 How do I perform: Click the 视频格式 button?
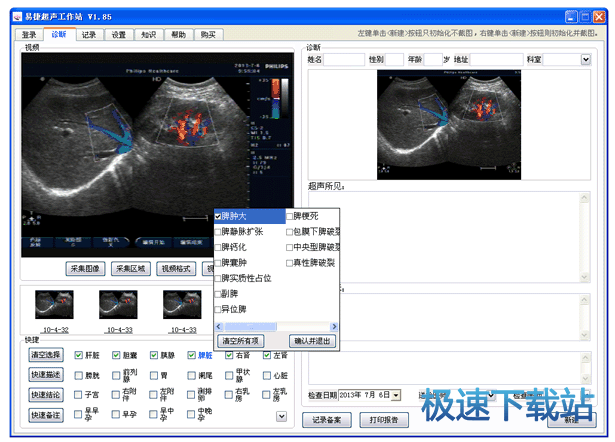176,269
